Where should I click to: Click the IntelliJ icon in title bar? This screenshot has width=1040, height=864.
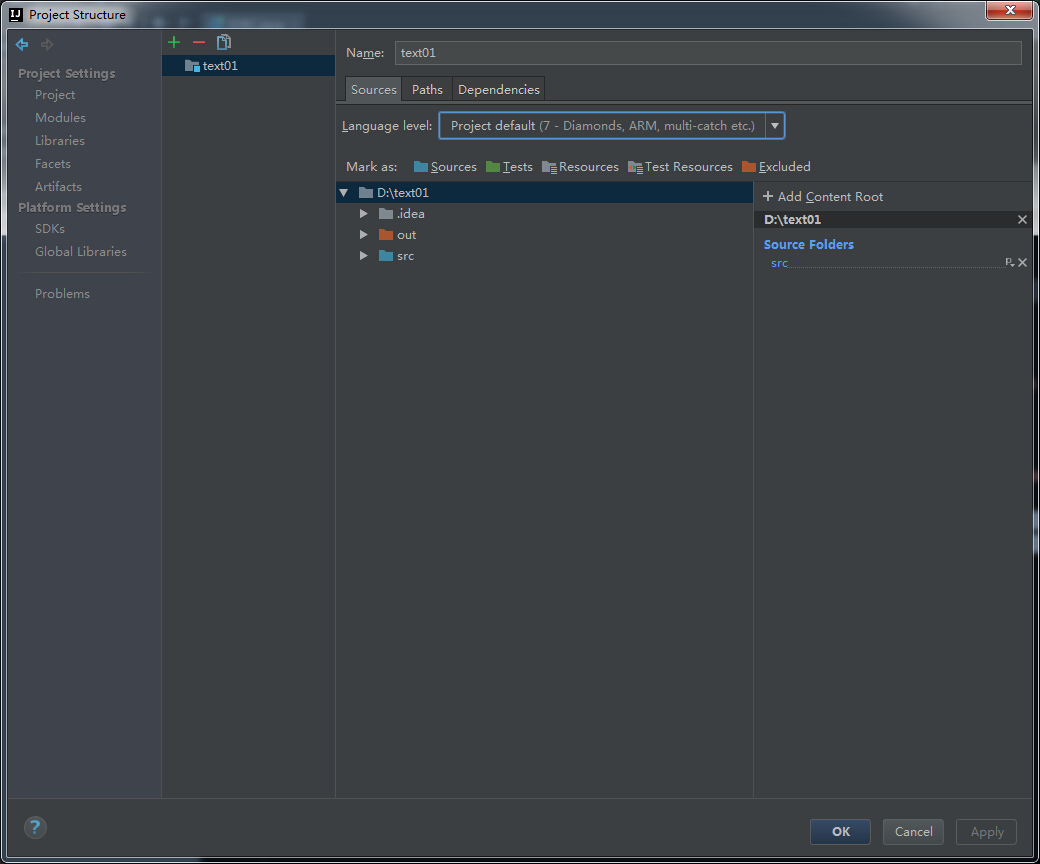16,15
